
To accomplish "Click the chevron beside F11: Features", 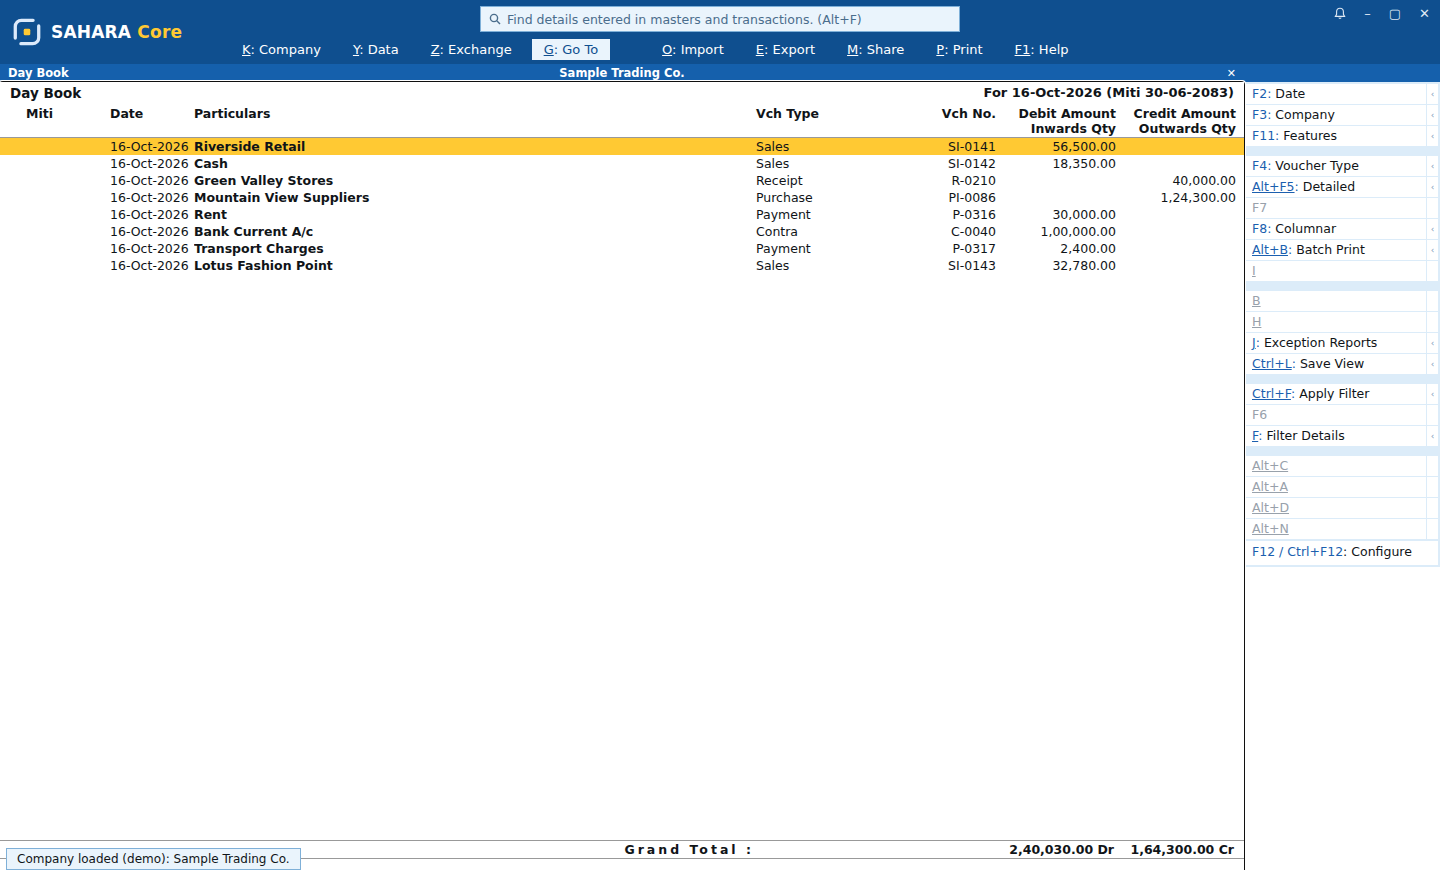I will click(x=1432, y=136).
